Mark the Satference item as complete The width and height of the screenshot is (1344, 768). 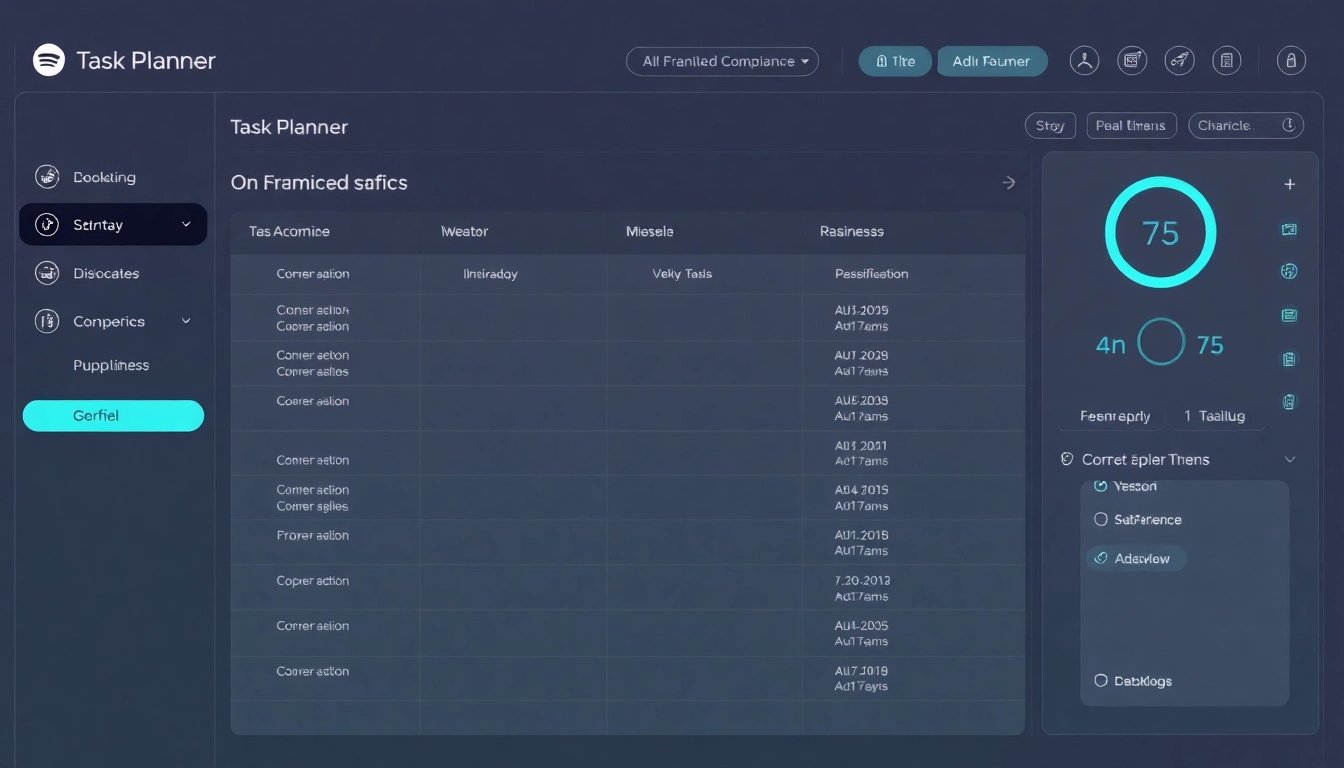coord(1101,519)
